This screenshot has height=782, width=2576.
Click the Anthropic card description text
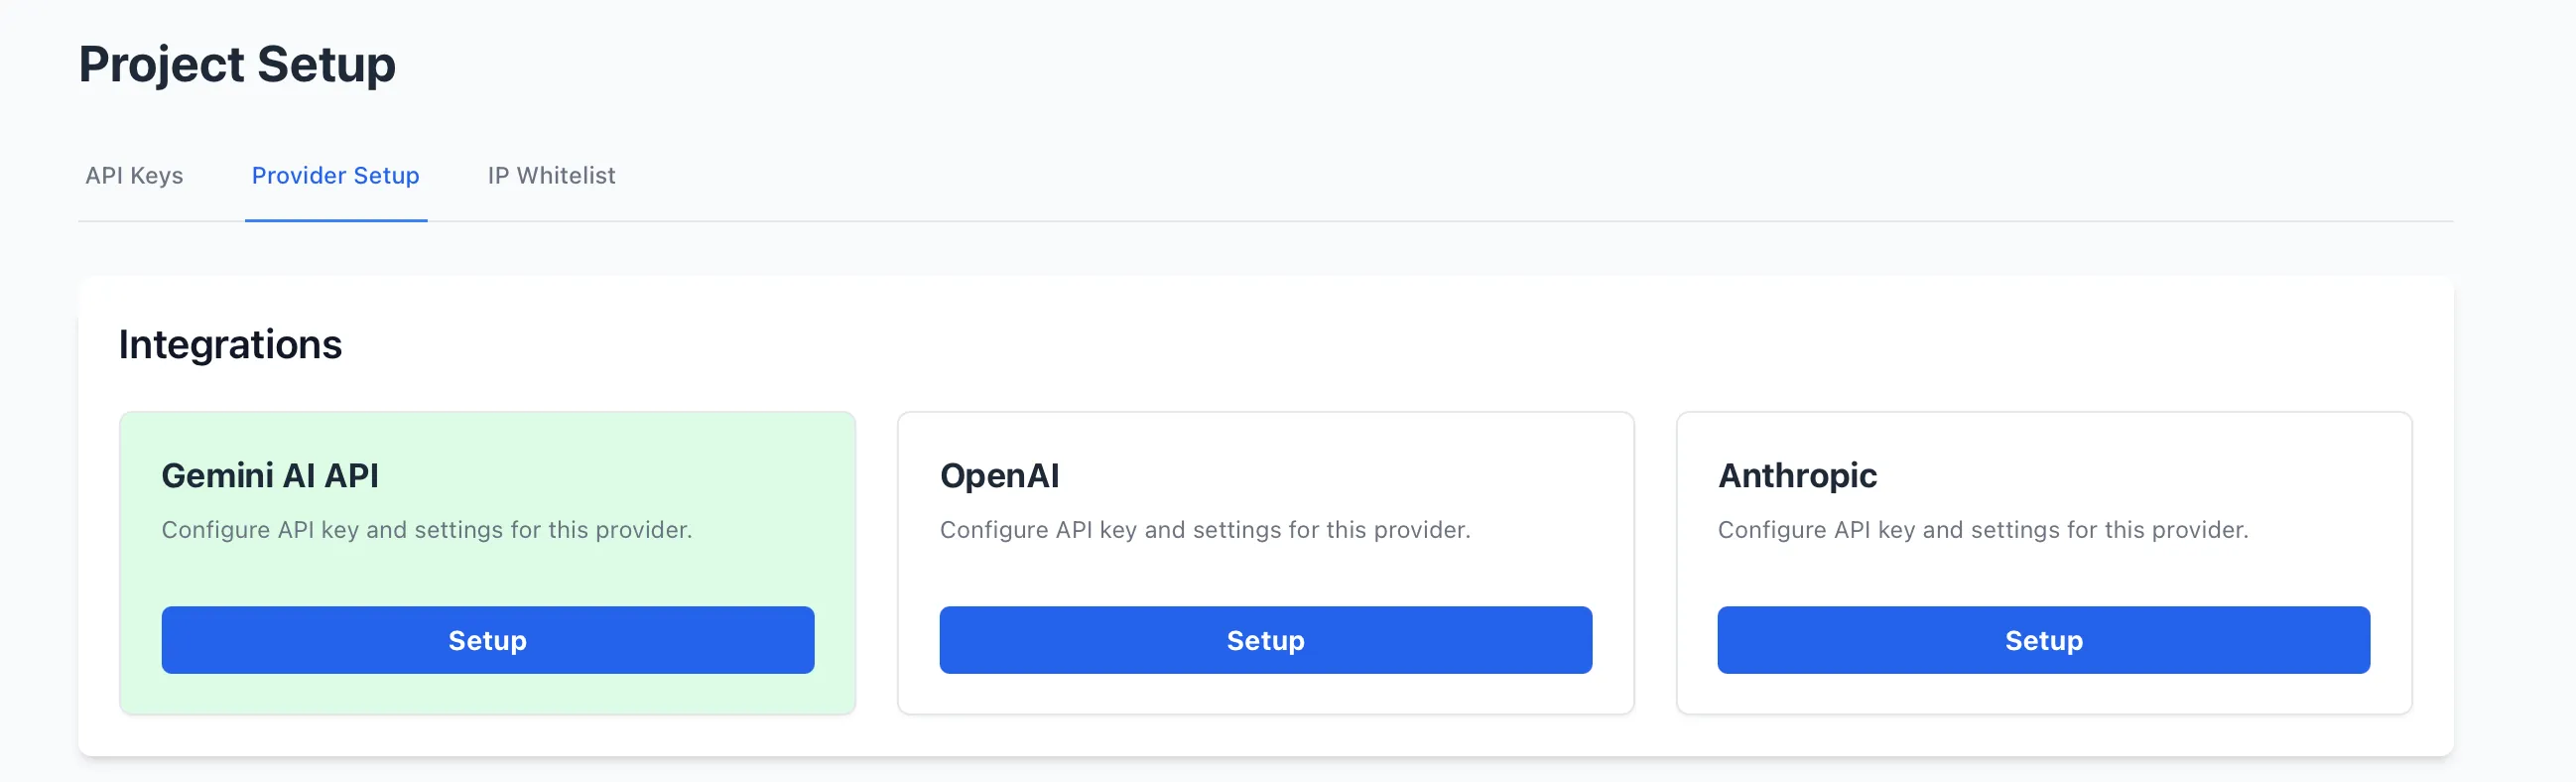click(x=1983, y=530)
